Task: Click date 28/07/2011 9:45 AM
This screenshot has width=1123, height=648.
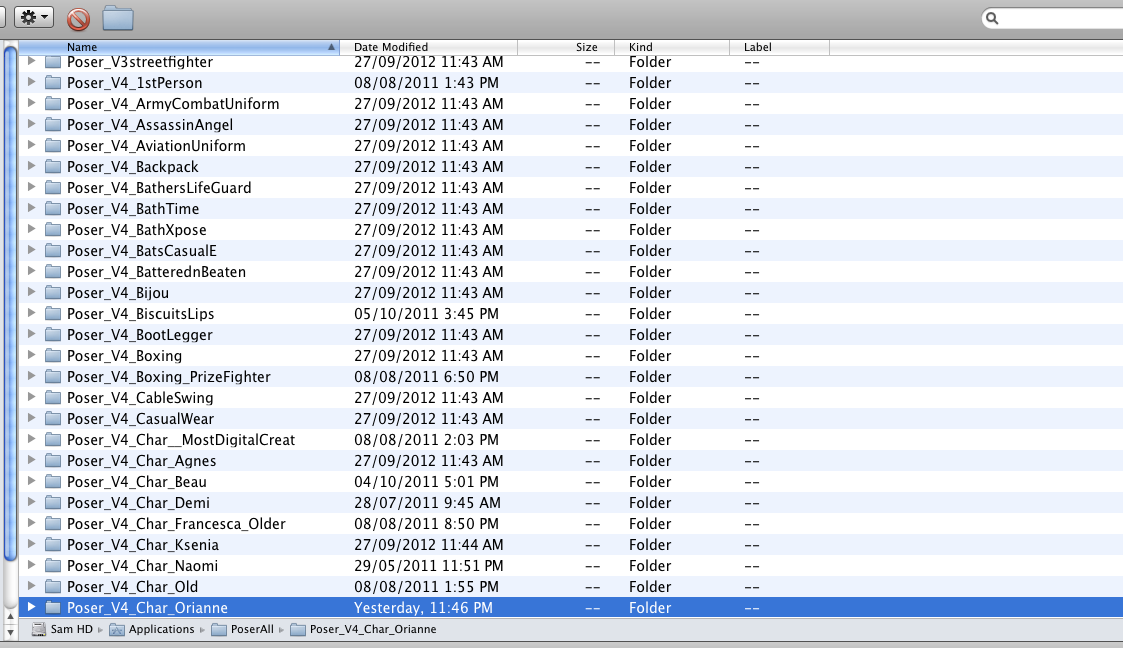Action: (x=428, y=503)
